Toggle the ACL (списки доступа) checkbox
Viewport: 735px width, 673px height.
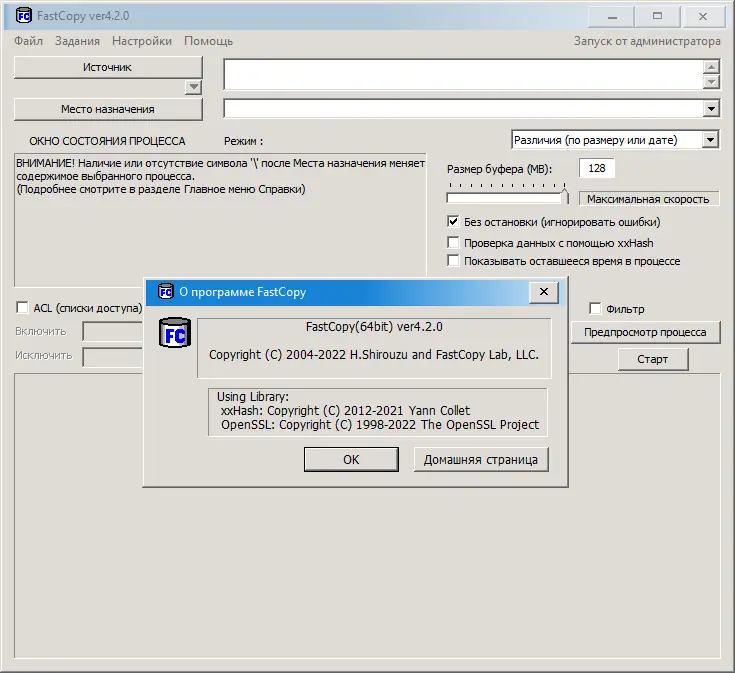[22, 307]
